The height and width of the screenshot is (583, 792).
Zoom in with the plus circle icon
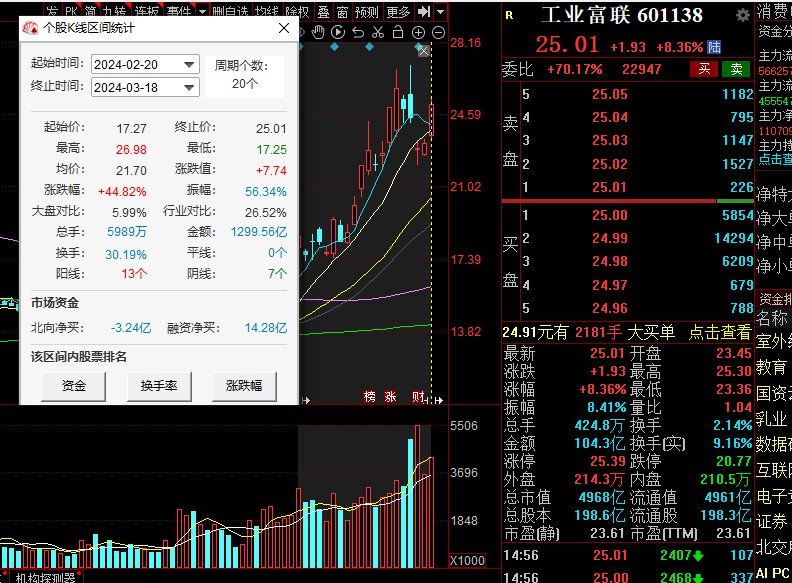coord(420,32)
